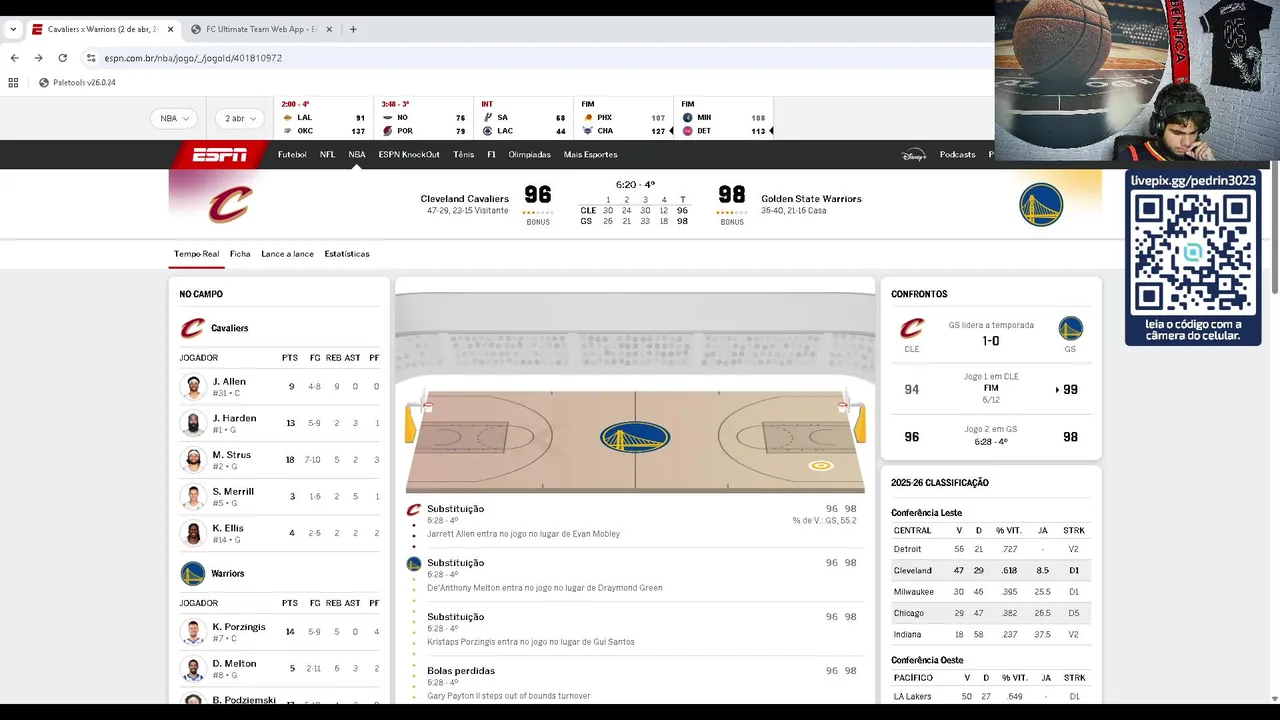Click S. Merrill's player headshot
Screen dimensions: 1280x720
193,496
